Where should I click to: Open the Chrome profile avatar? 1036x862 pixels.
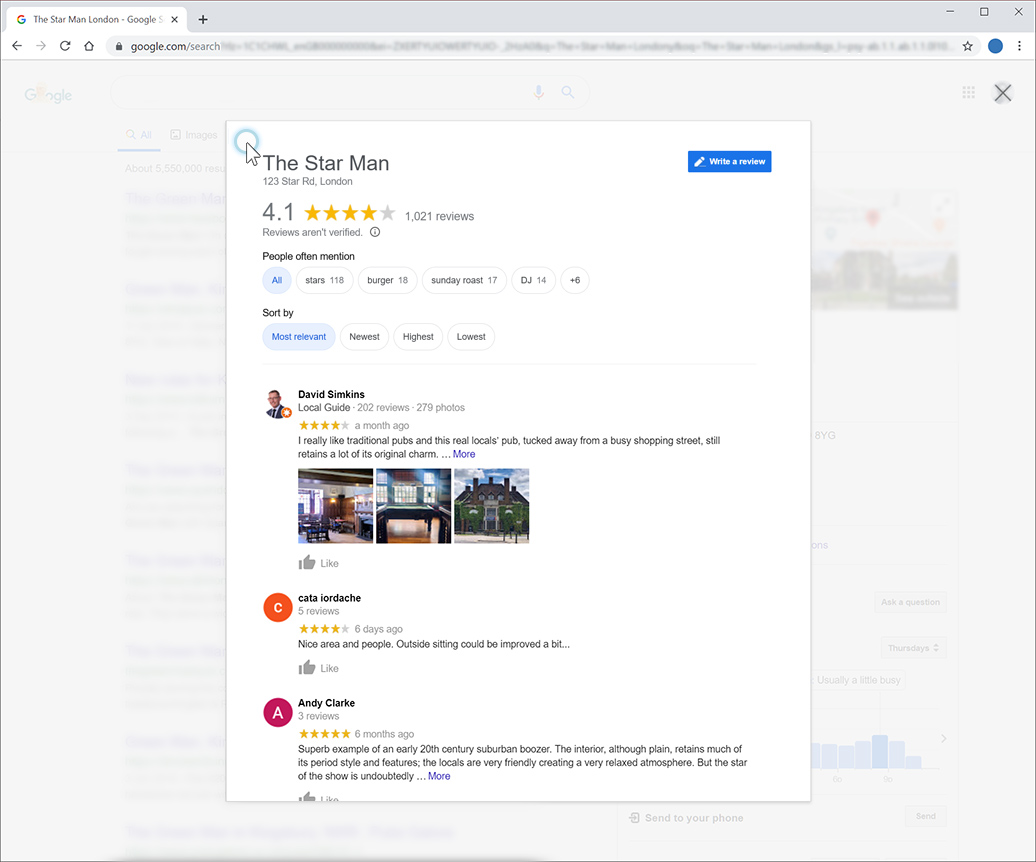pyautogui.click(x=995, y=46)
